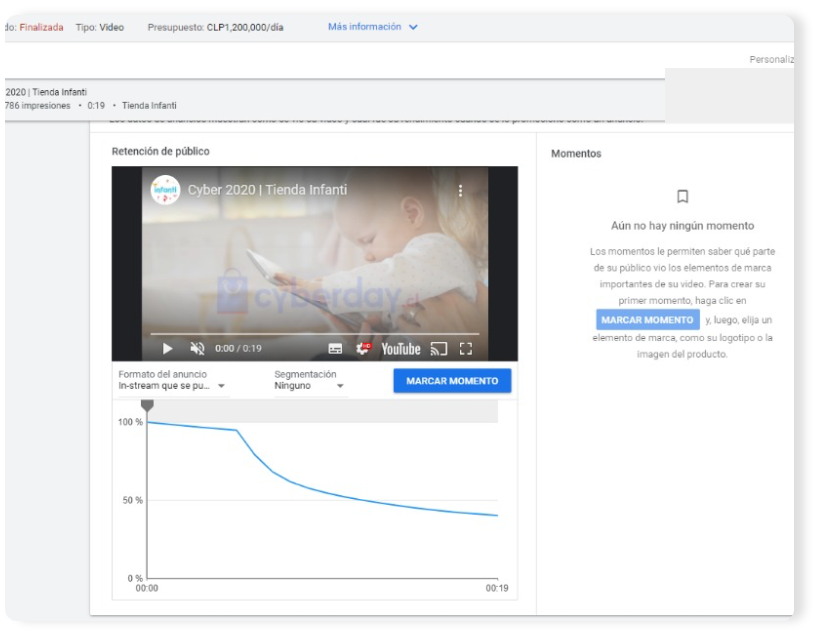
Task: Click the Infanti channel avatar
Action: point(166,190)
